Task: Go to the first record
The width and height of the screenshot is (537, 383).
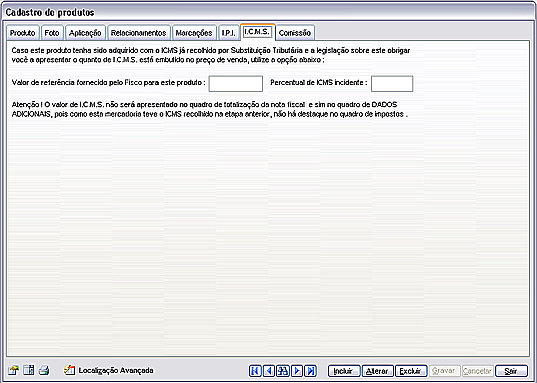Action: point(255,371)
